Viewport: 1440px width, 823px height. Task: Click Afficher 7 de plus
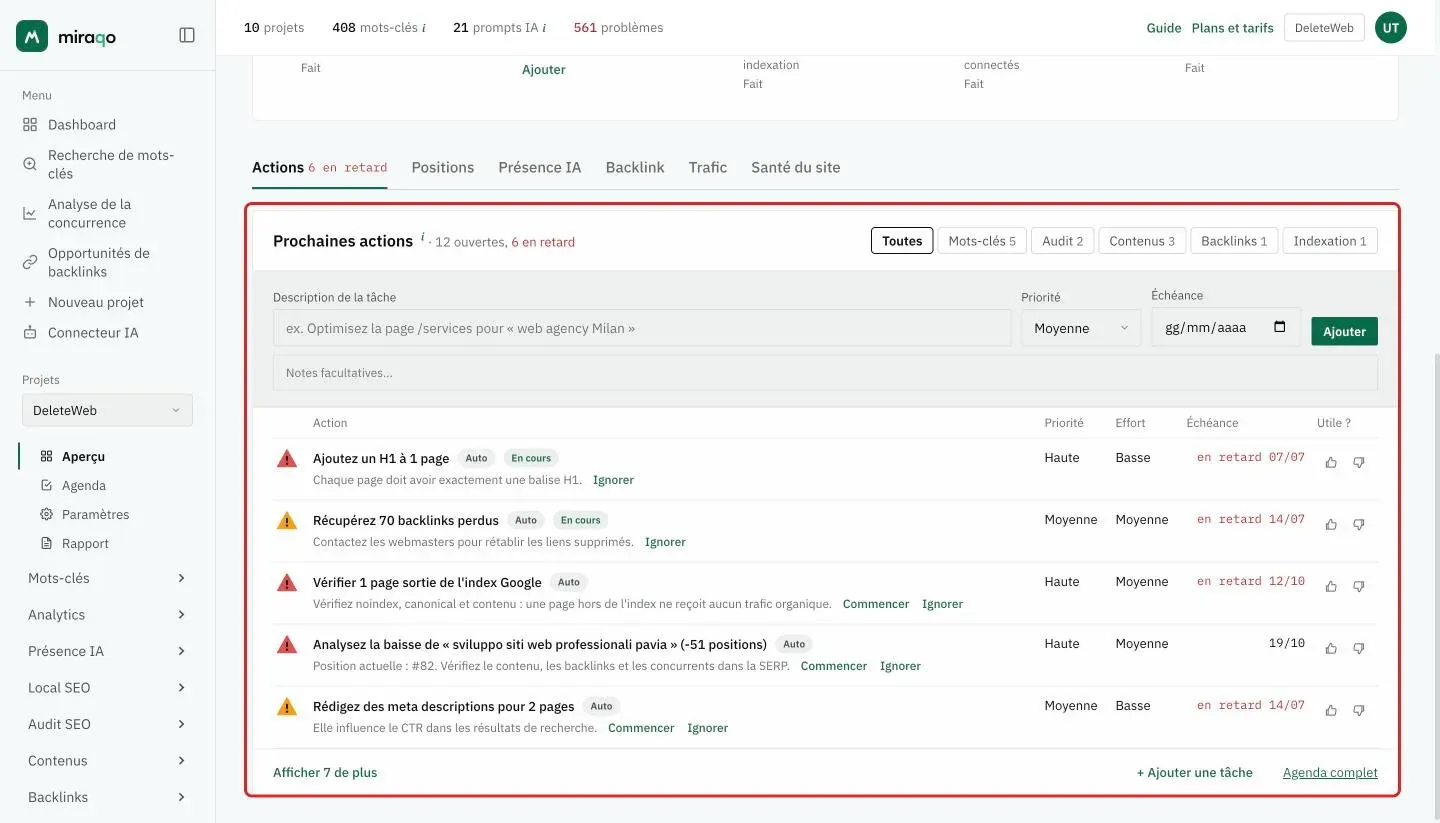tap(325, 772)
